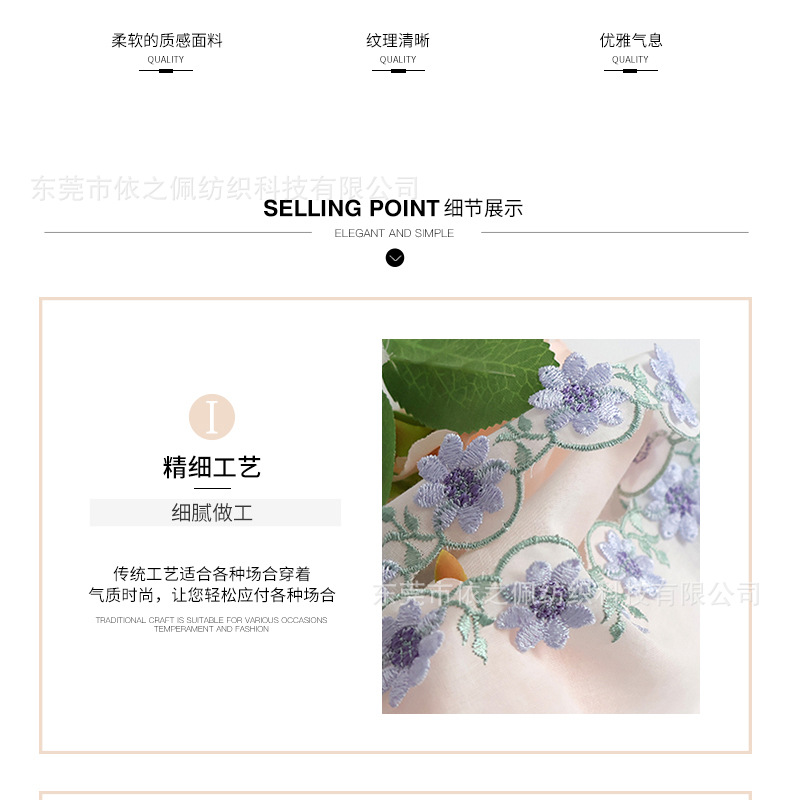Click the underline bar beneath 纹理清晰
This screenshot has height=800, width=790.
coord(399,71)
